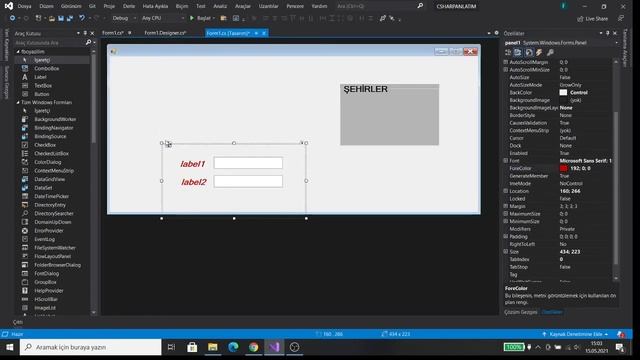Viewport: 640px width, 360px height.
Task: Pin the Araç Kutusu toolbox panel
Action: 85,33
